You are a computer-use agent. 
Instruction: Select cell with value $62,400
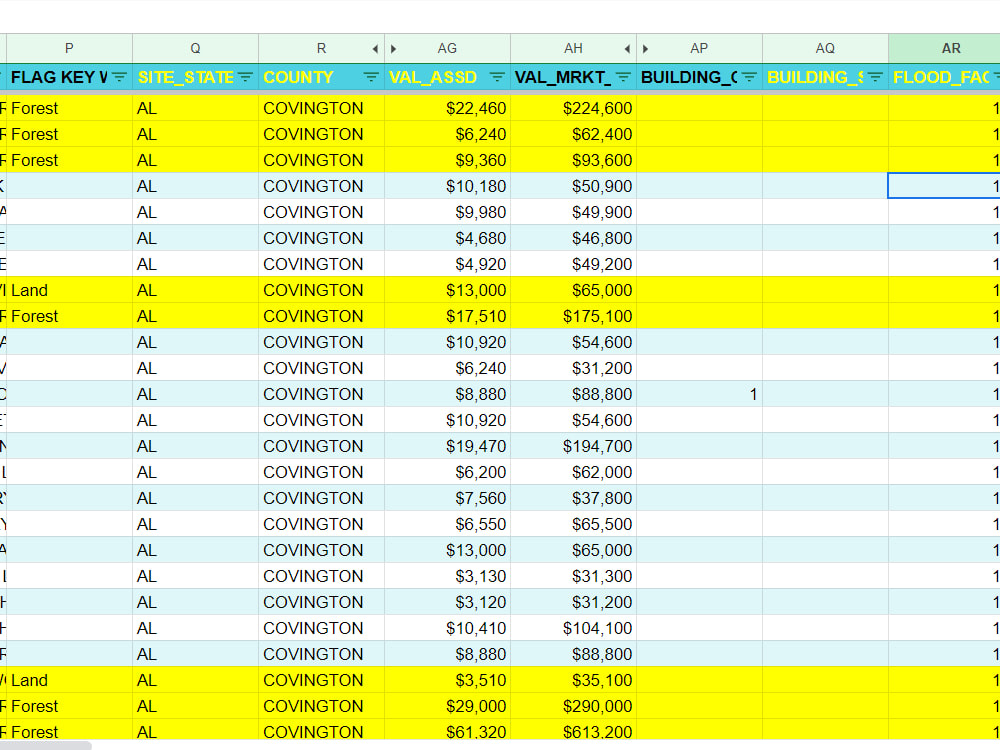[573, 135]
